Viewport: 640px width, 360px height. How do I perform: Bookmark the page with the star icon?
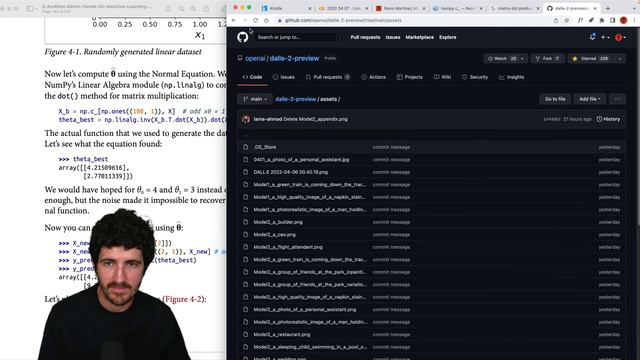pos(567,20)
